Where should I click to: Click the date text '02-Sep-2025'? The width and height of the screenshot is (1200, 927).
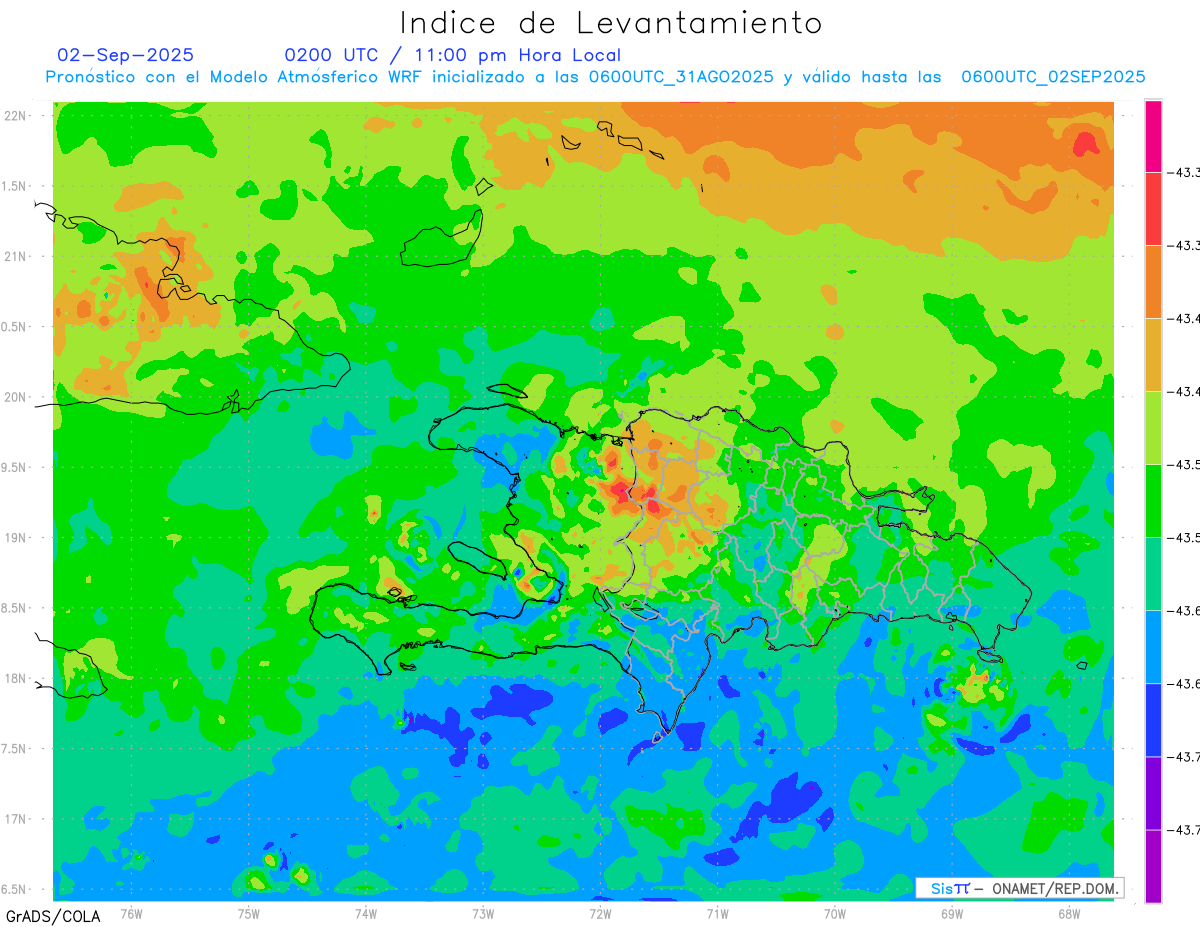tap(126, 55)
